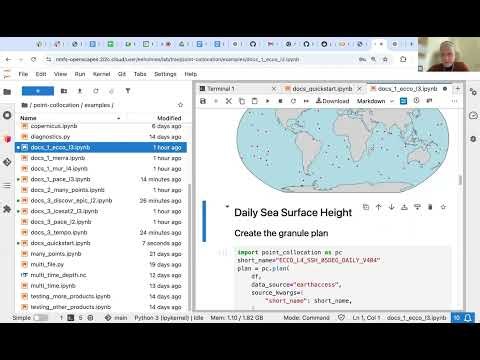Click the Download button in notebook toolbar
This screenshot has height=360, width=480.
[x=332, y=101]
